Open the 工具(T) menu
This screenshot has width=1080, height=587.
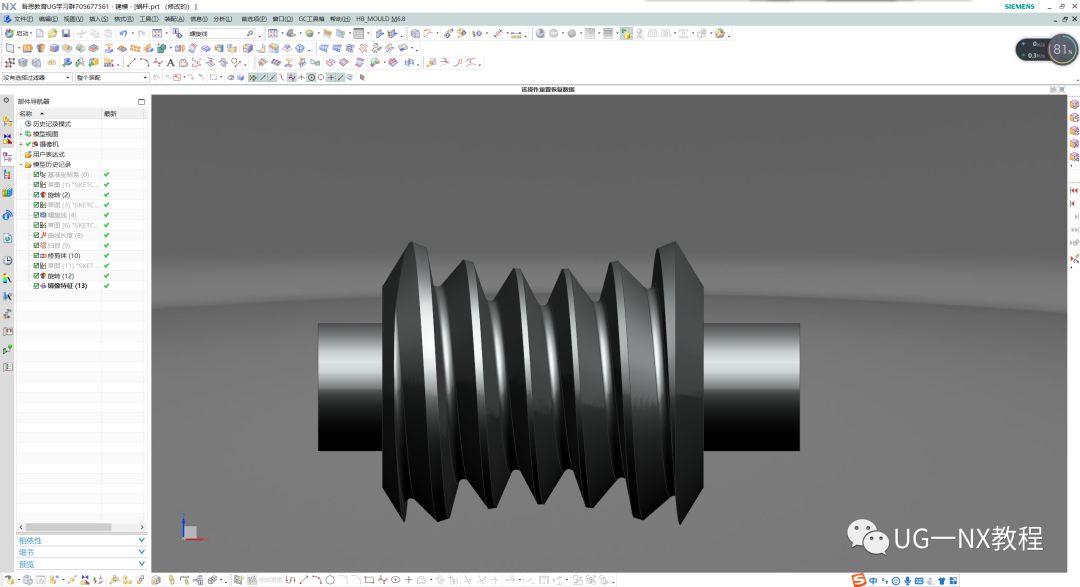149,19
